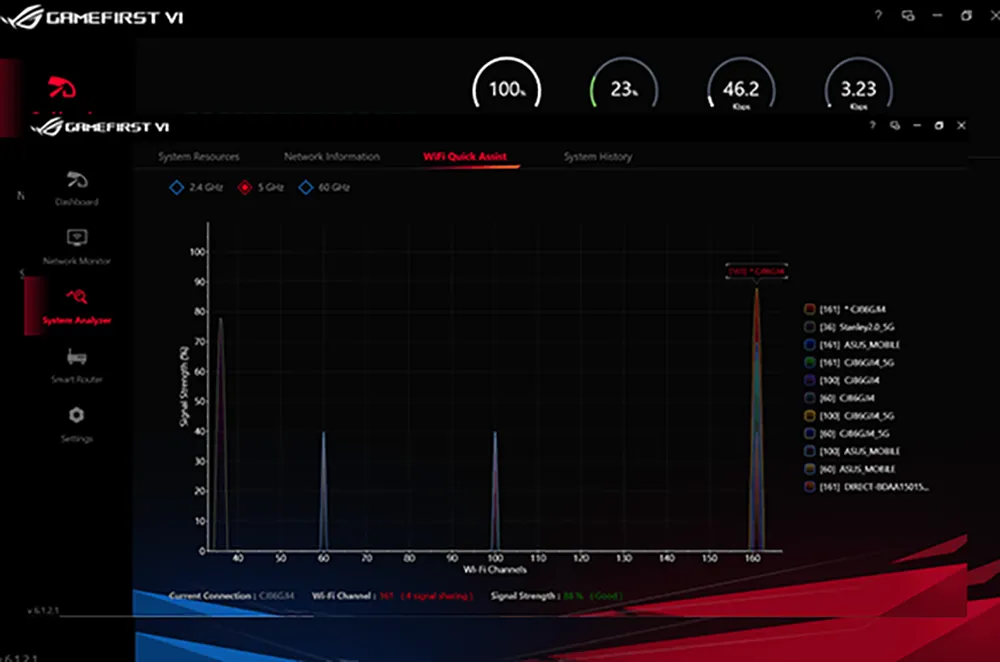Select the 2.4 GHz band option
Image resolution: width=1000 pixels, height=662 pixels.
pyautogui.click(x=176, y=187)
